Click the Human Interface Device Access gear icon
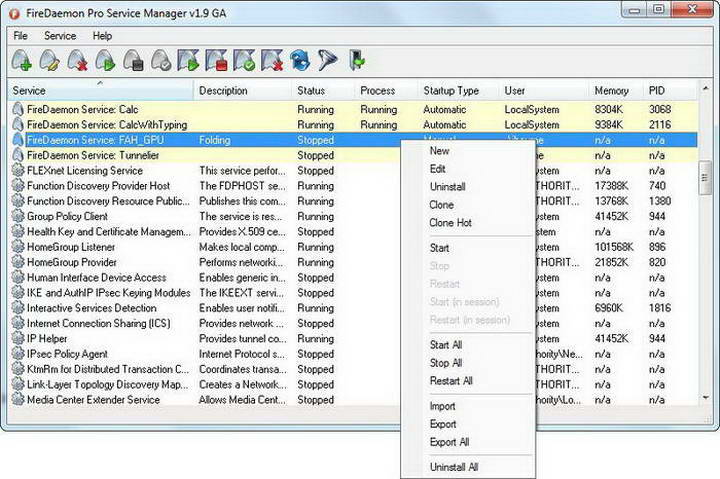Screen dimensions: 720x479 (x=18, y=277)
